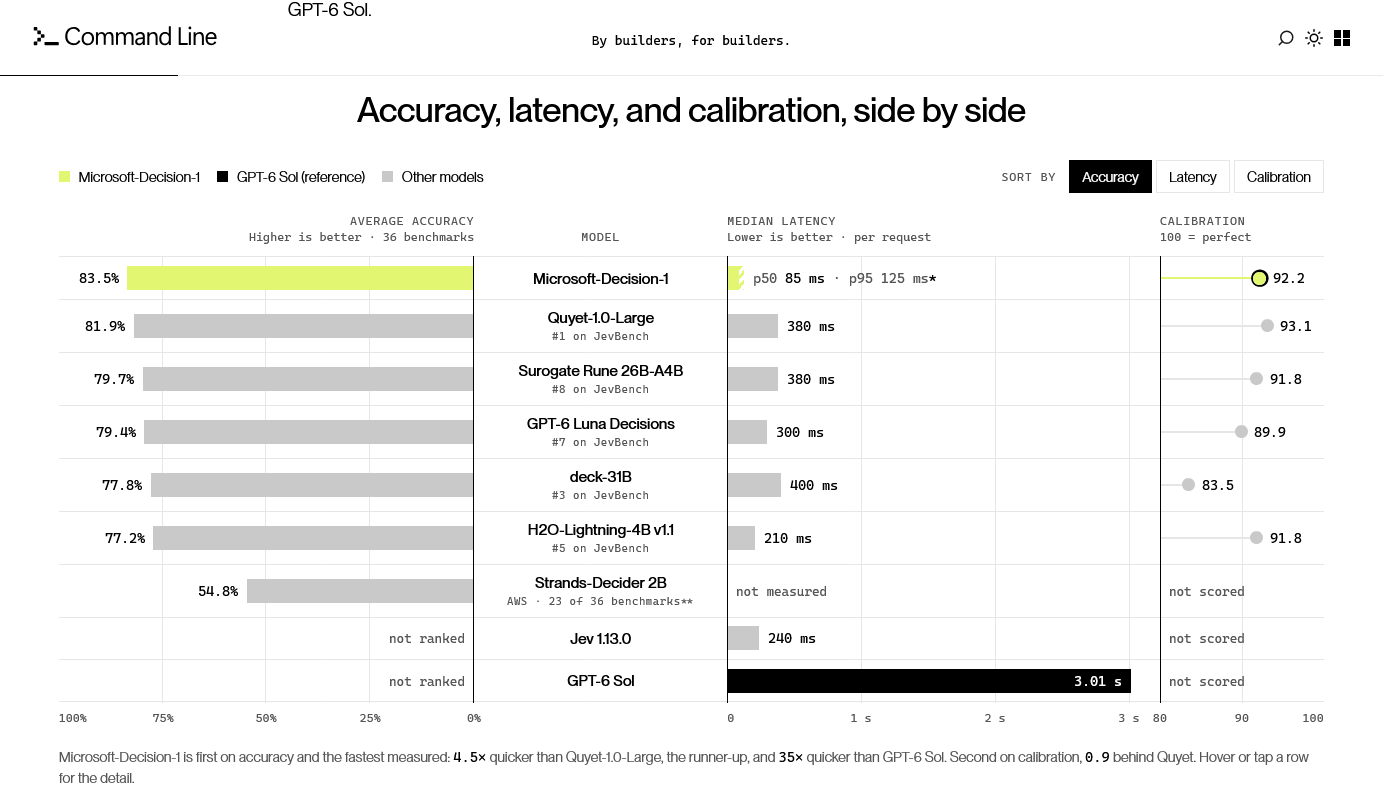Click the H2O-Lightning-4B v1.1 model name

click(600, 530)
